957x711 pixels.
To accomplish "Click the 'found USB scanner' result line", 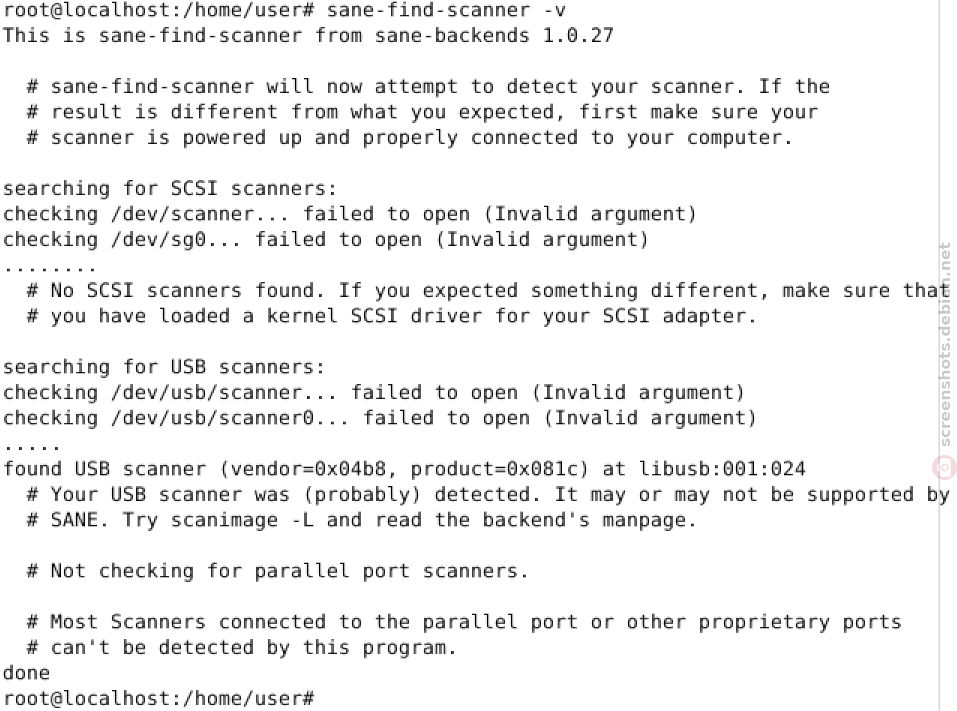I will [x=404, y=469].
